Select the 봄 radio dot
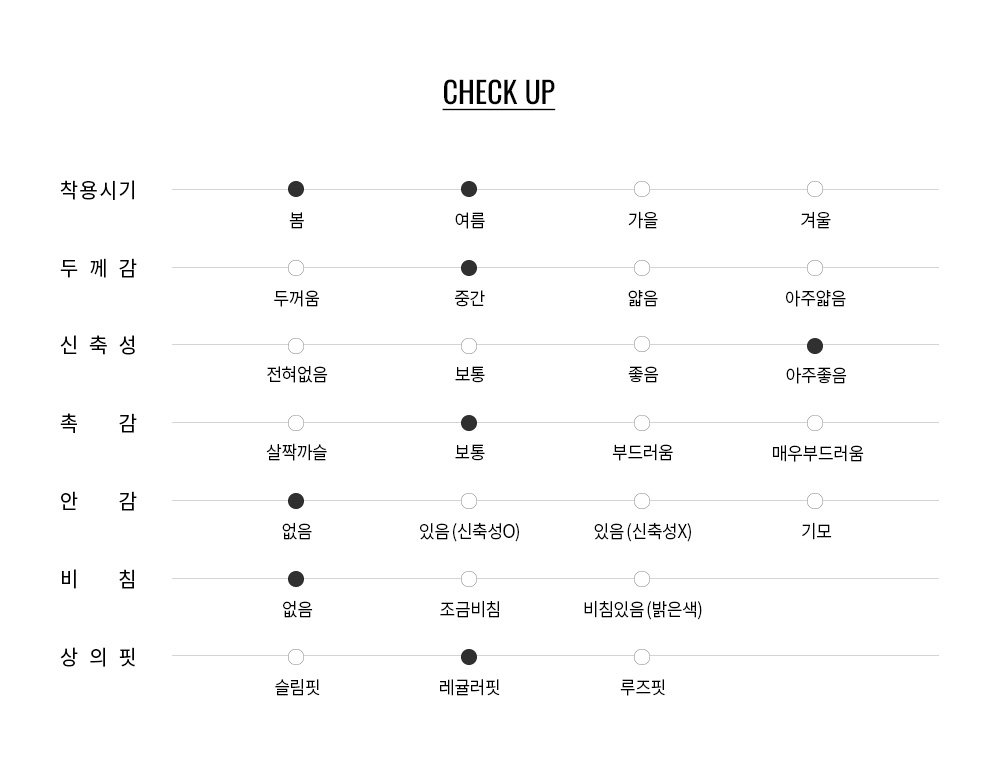 [296, 189]
